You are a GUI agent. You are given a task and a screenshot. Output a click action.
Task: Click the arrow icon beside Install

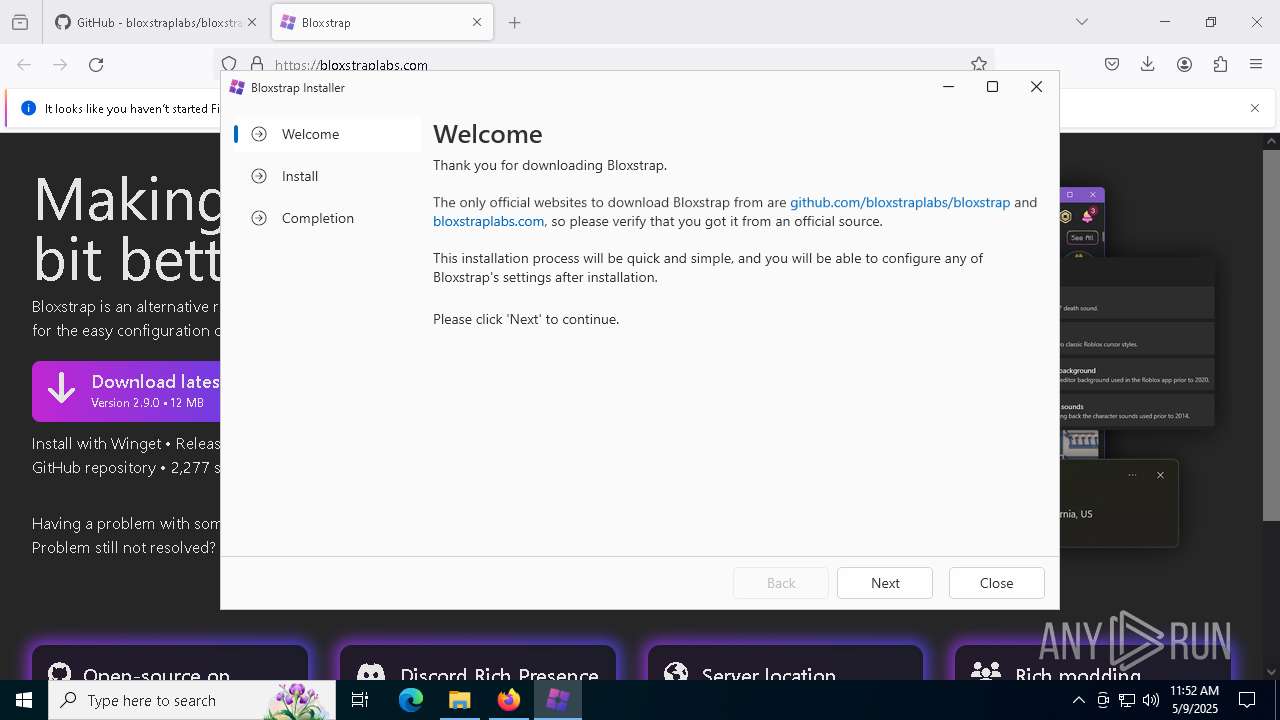(259, 176)
